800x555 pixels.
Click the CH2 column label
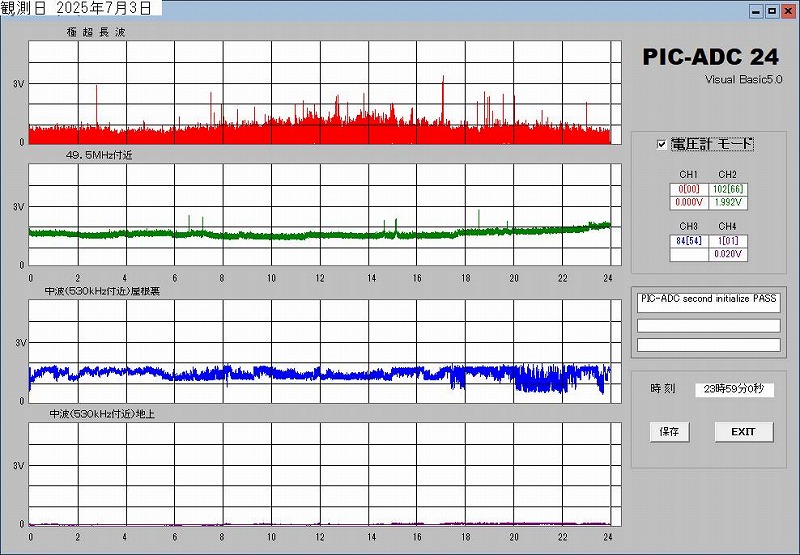pos(728,174)
